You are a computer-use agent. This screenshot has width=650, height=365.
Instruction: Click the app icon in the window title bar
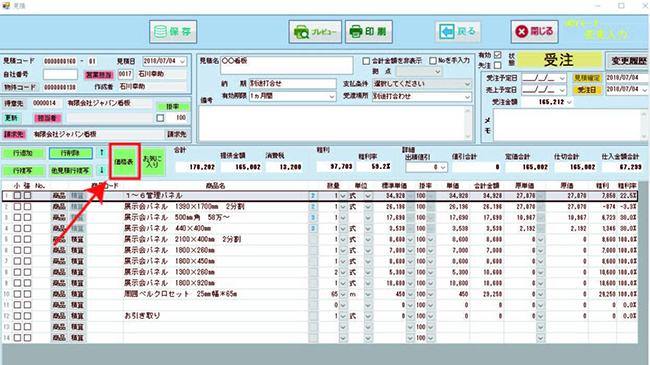coord(6,5)
